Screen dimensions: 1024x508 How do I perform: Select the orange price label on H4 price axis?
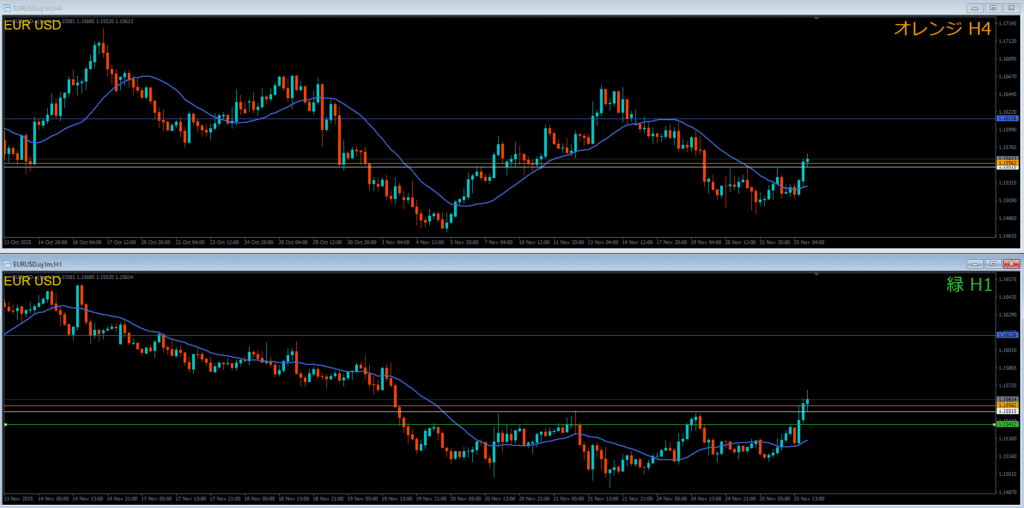1008,161
